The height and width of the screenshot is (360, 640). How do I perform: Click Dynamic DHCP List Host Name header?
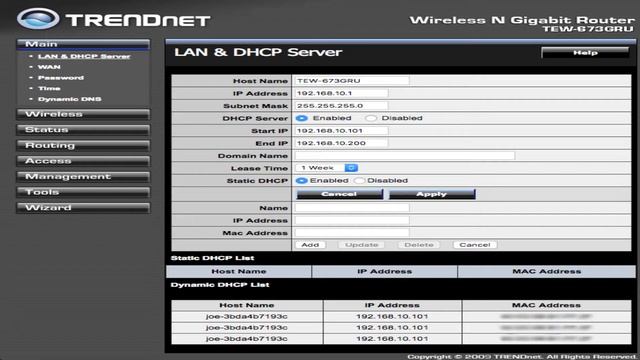tap(247, 305)
